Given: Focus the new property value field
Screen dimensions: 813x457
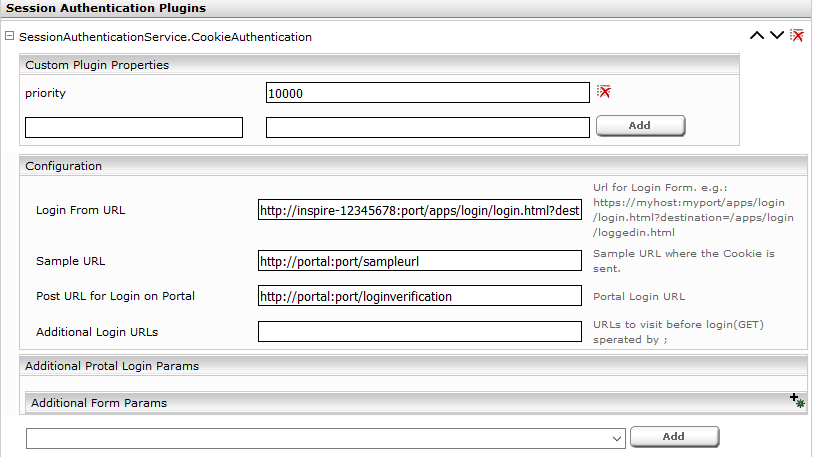Looking at the screenshot, I should (428, 128).
